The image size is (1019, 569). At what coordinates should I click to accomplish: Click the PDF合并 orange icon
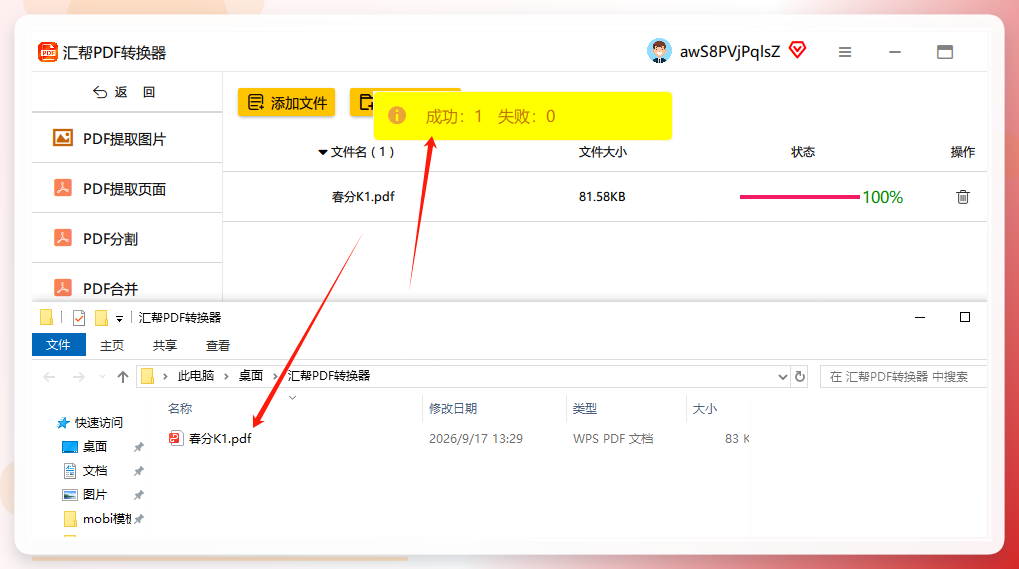pos(63,287)
